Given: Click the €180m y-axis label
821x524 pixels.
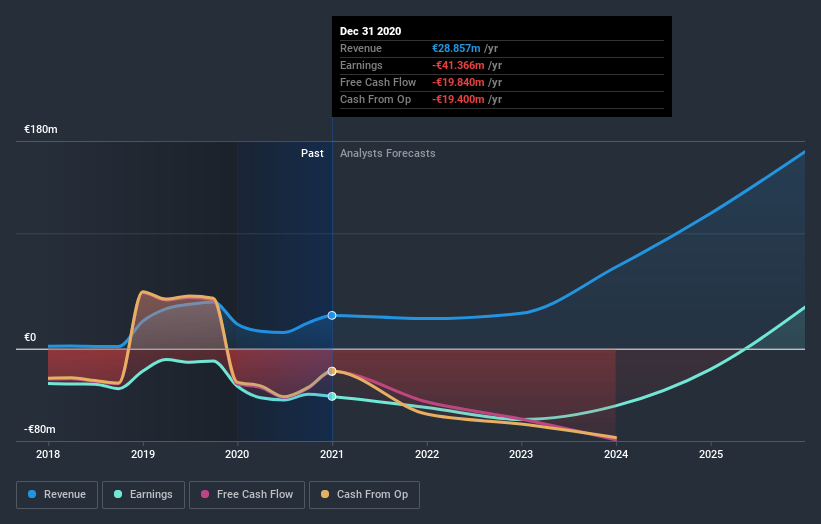Looking at the screenshot, I should coord(41,129).
